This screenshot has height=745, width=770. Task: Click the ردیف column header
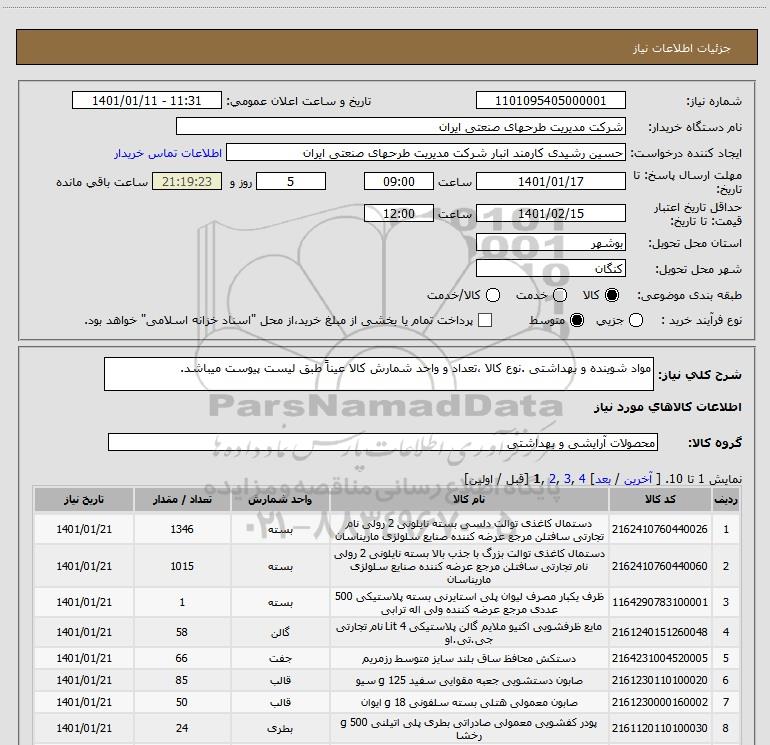coord(726,499)
